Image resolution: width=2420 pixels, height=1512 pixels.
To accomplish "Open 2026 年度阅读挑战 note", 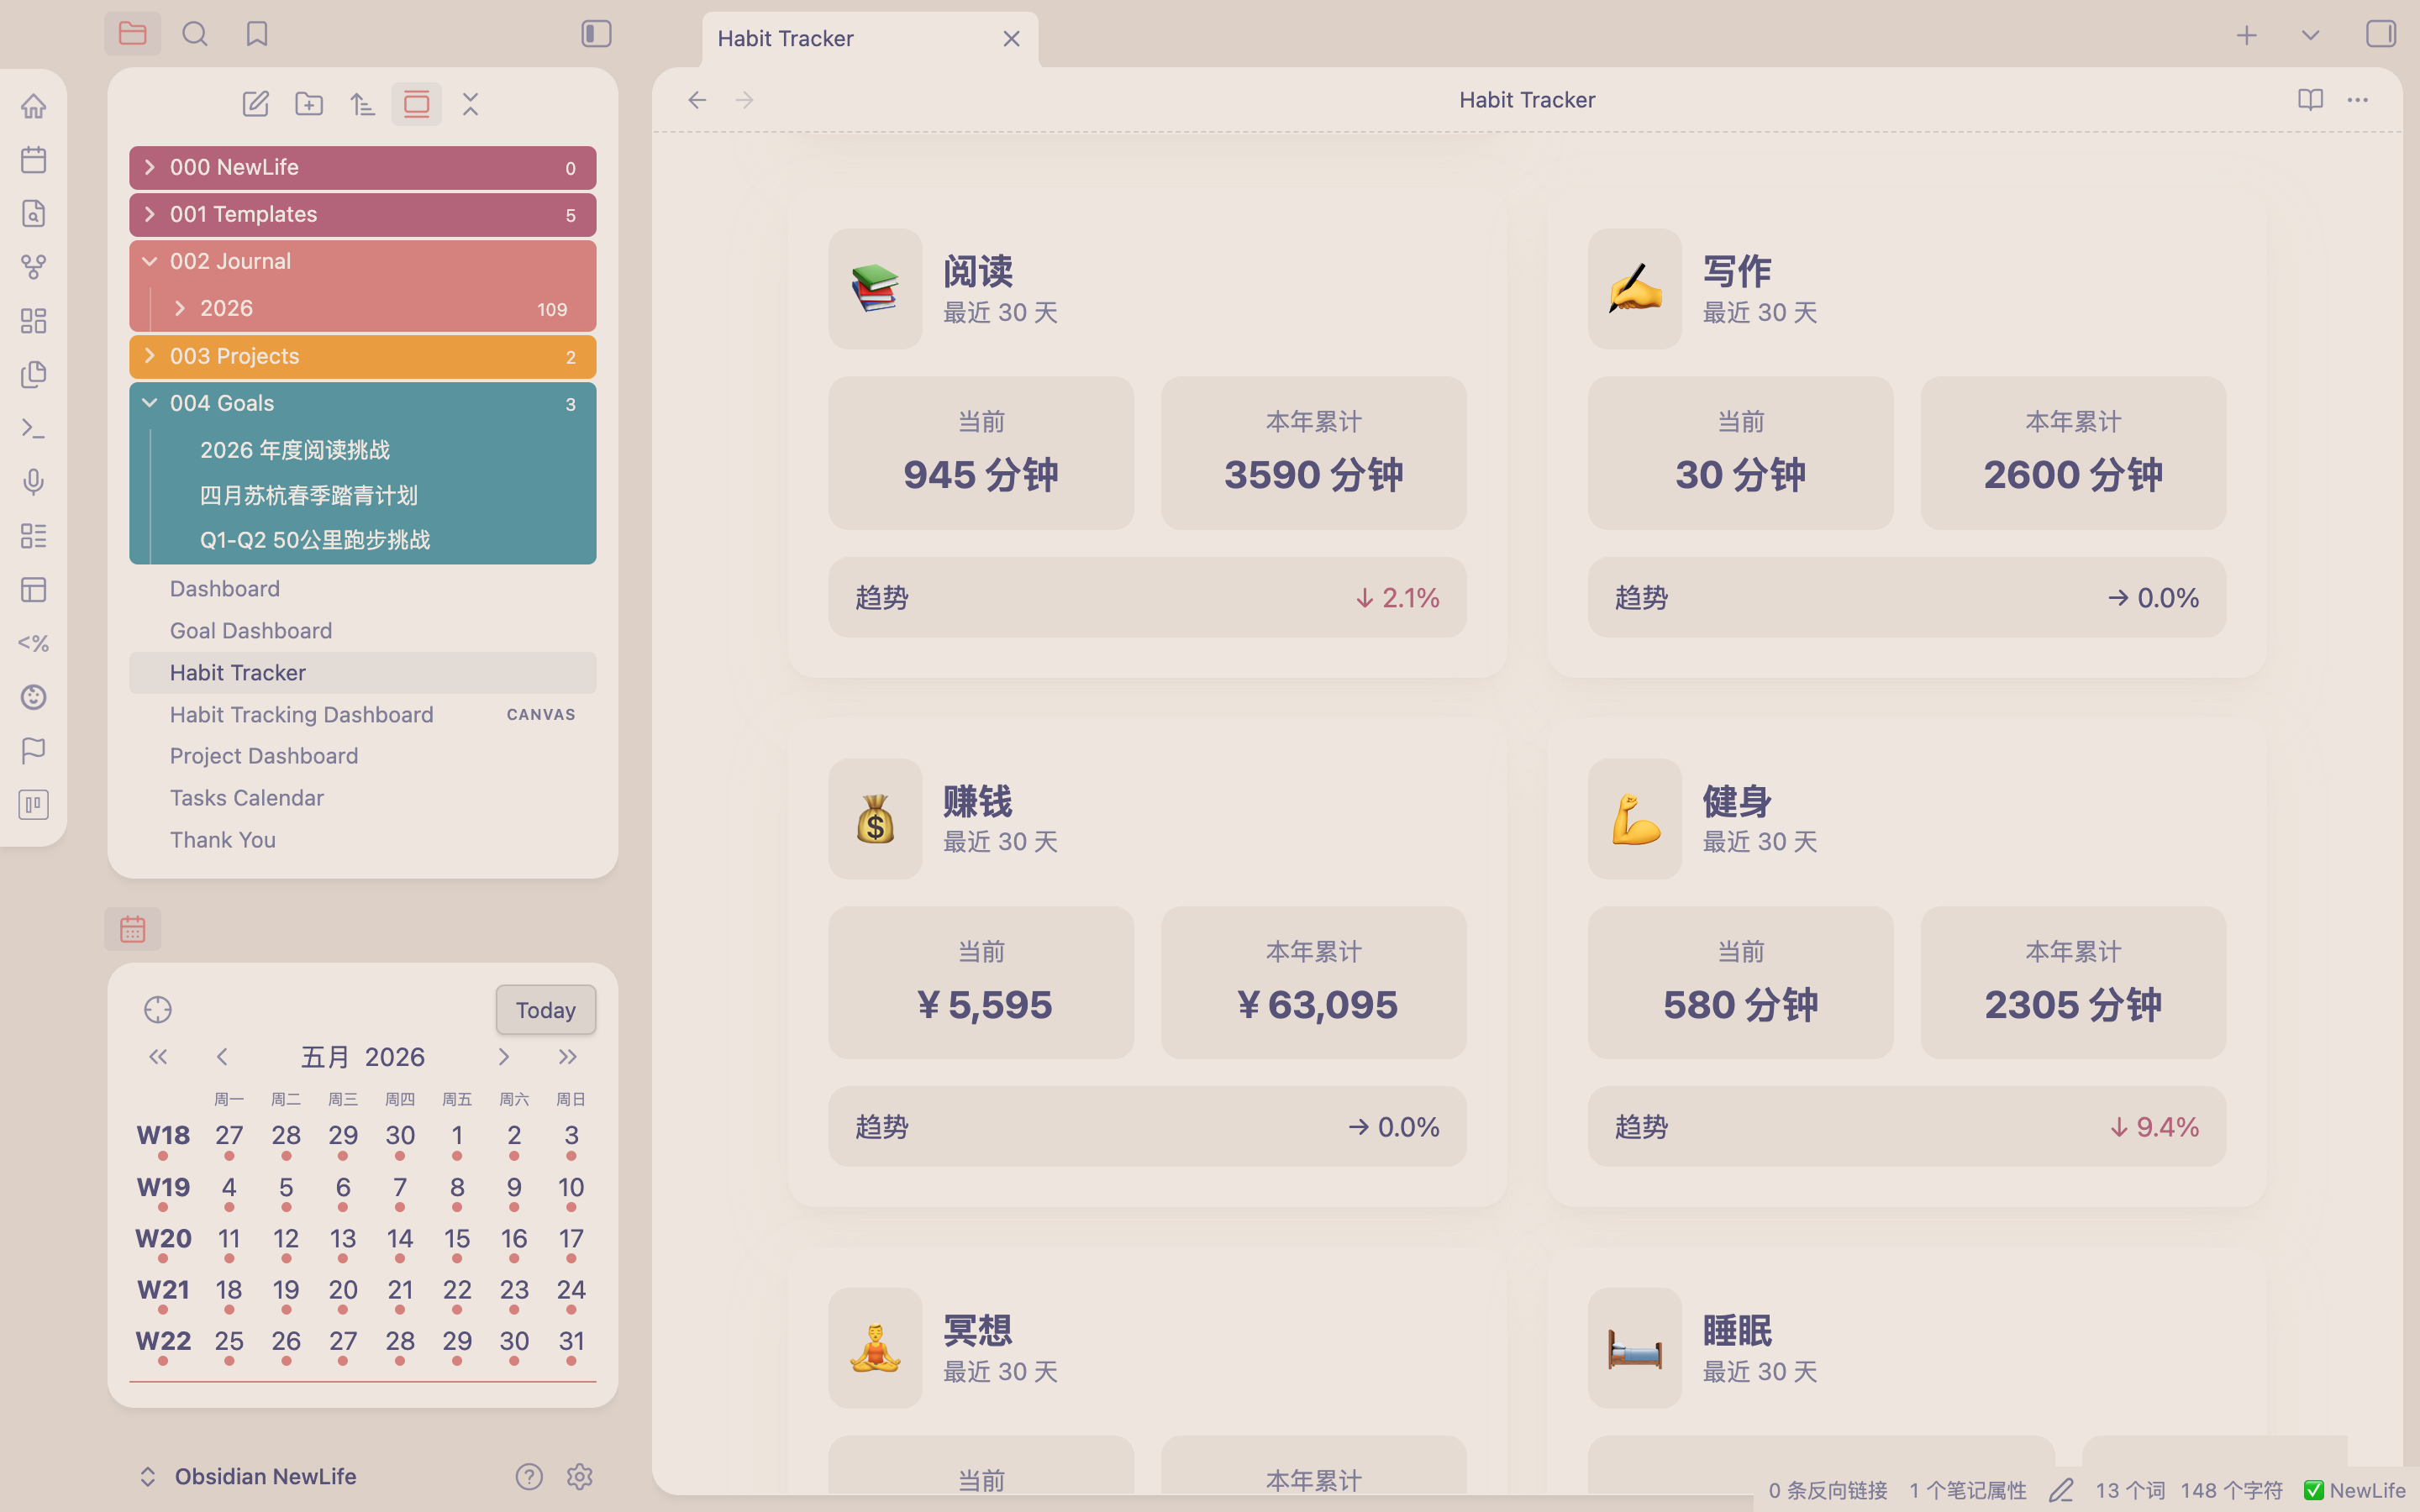I will point(295,450).
